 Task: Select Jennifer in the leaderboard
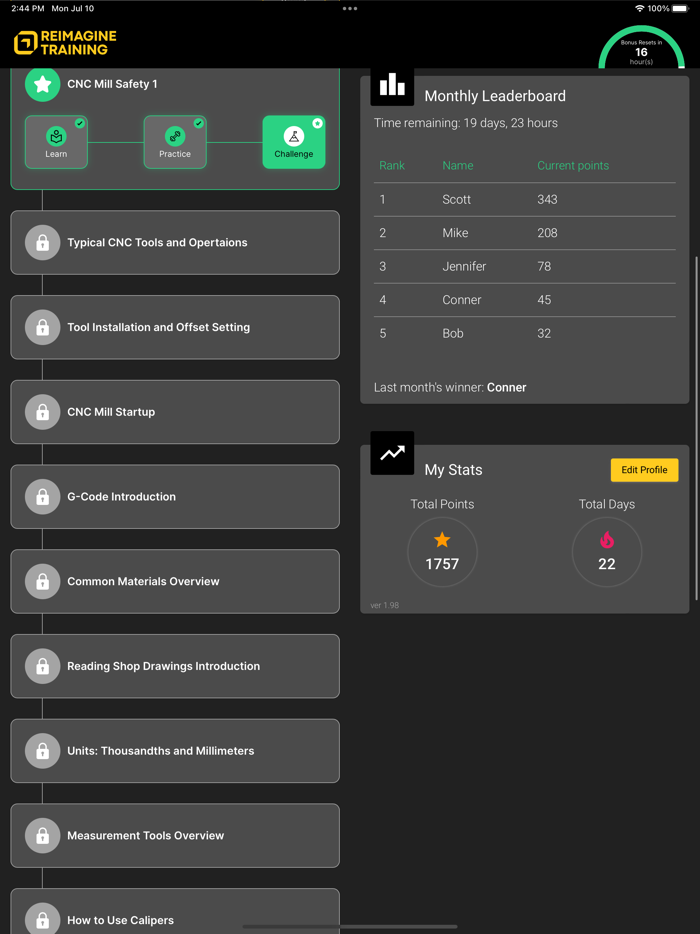464,266
